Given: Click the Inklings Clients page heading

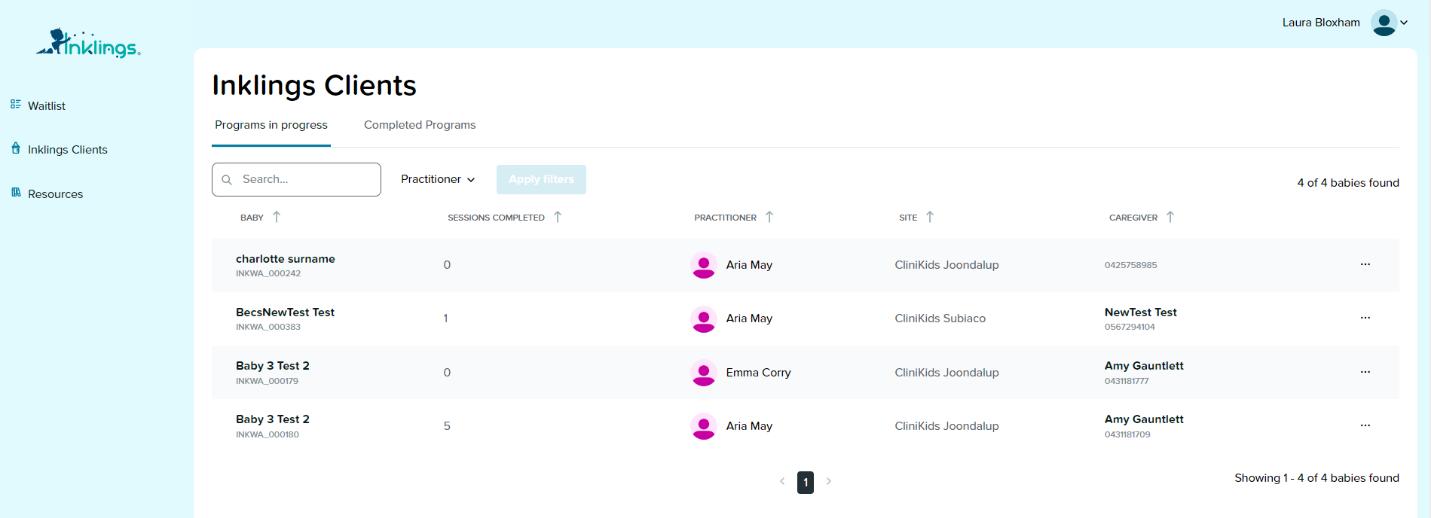Looking at the screenshot, I should pos(314,86).
